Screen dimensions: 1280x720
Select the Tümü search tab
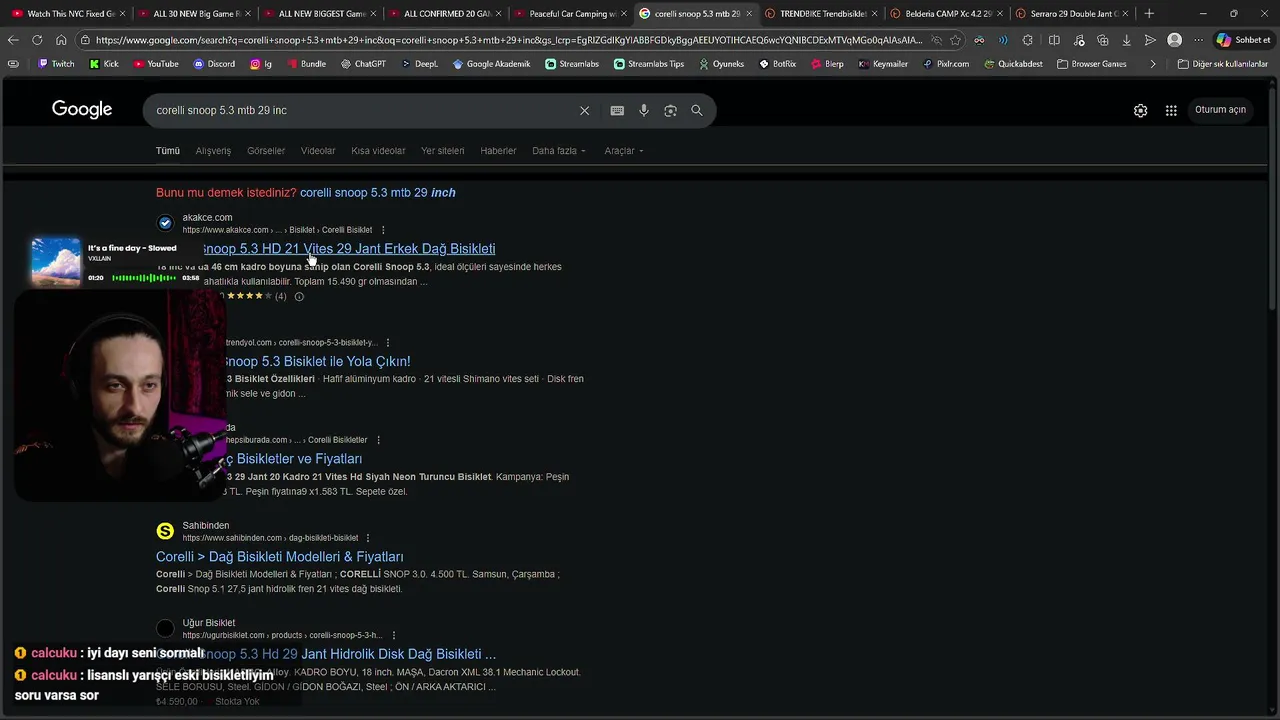click(168, 151)
